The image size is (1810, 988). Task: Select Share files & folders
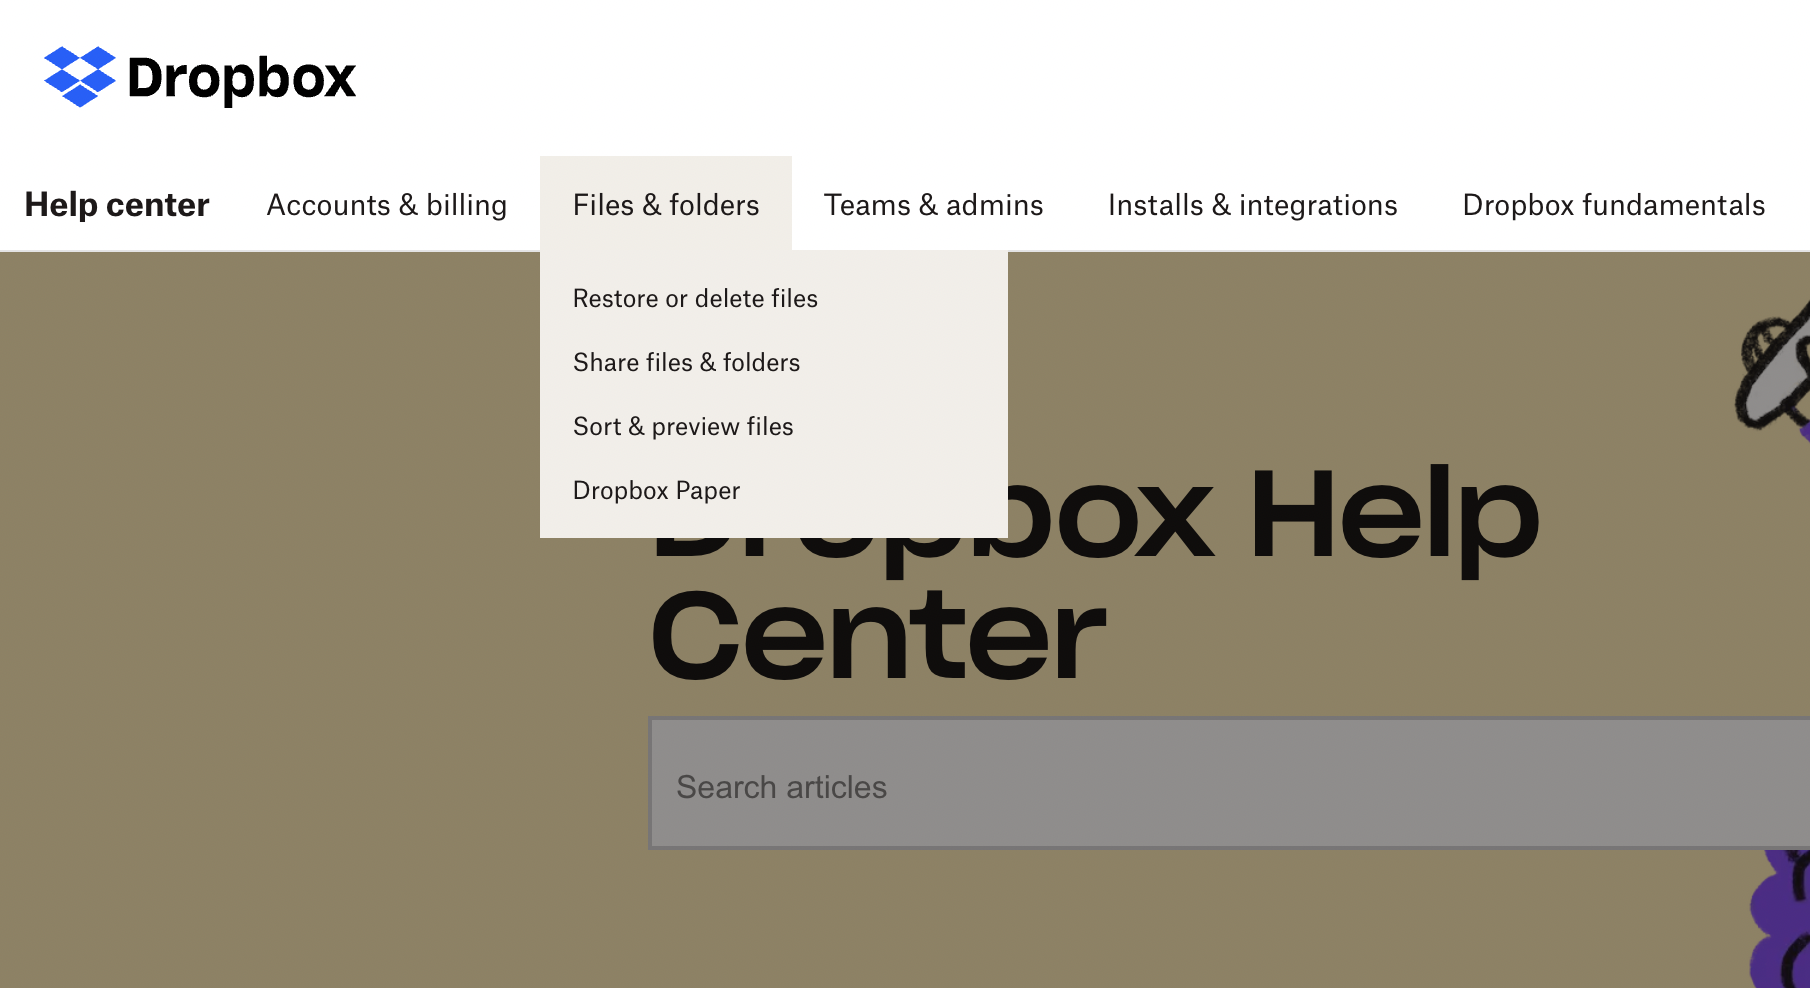coord(687,362)
